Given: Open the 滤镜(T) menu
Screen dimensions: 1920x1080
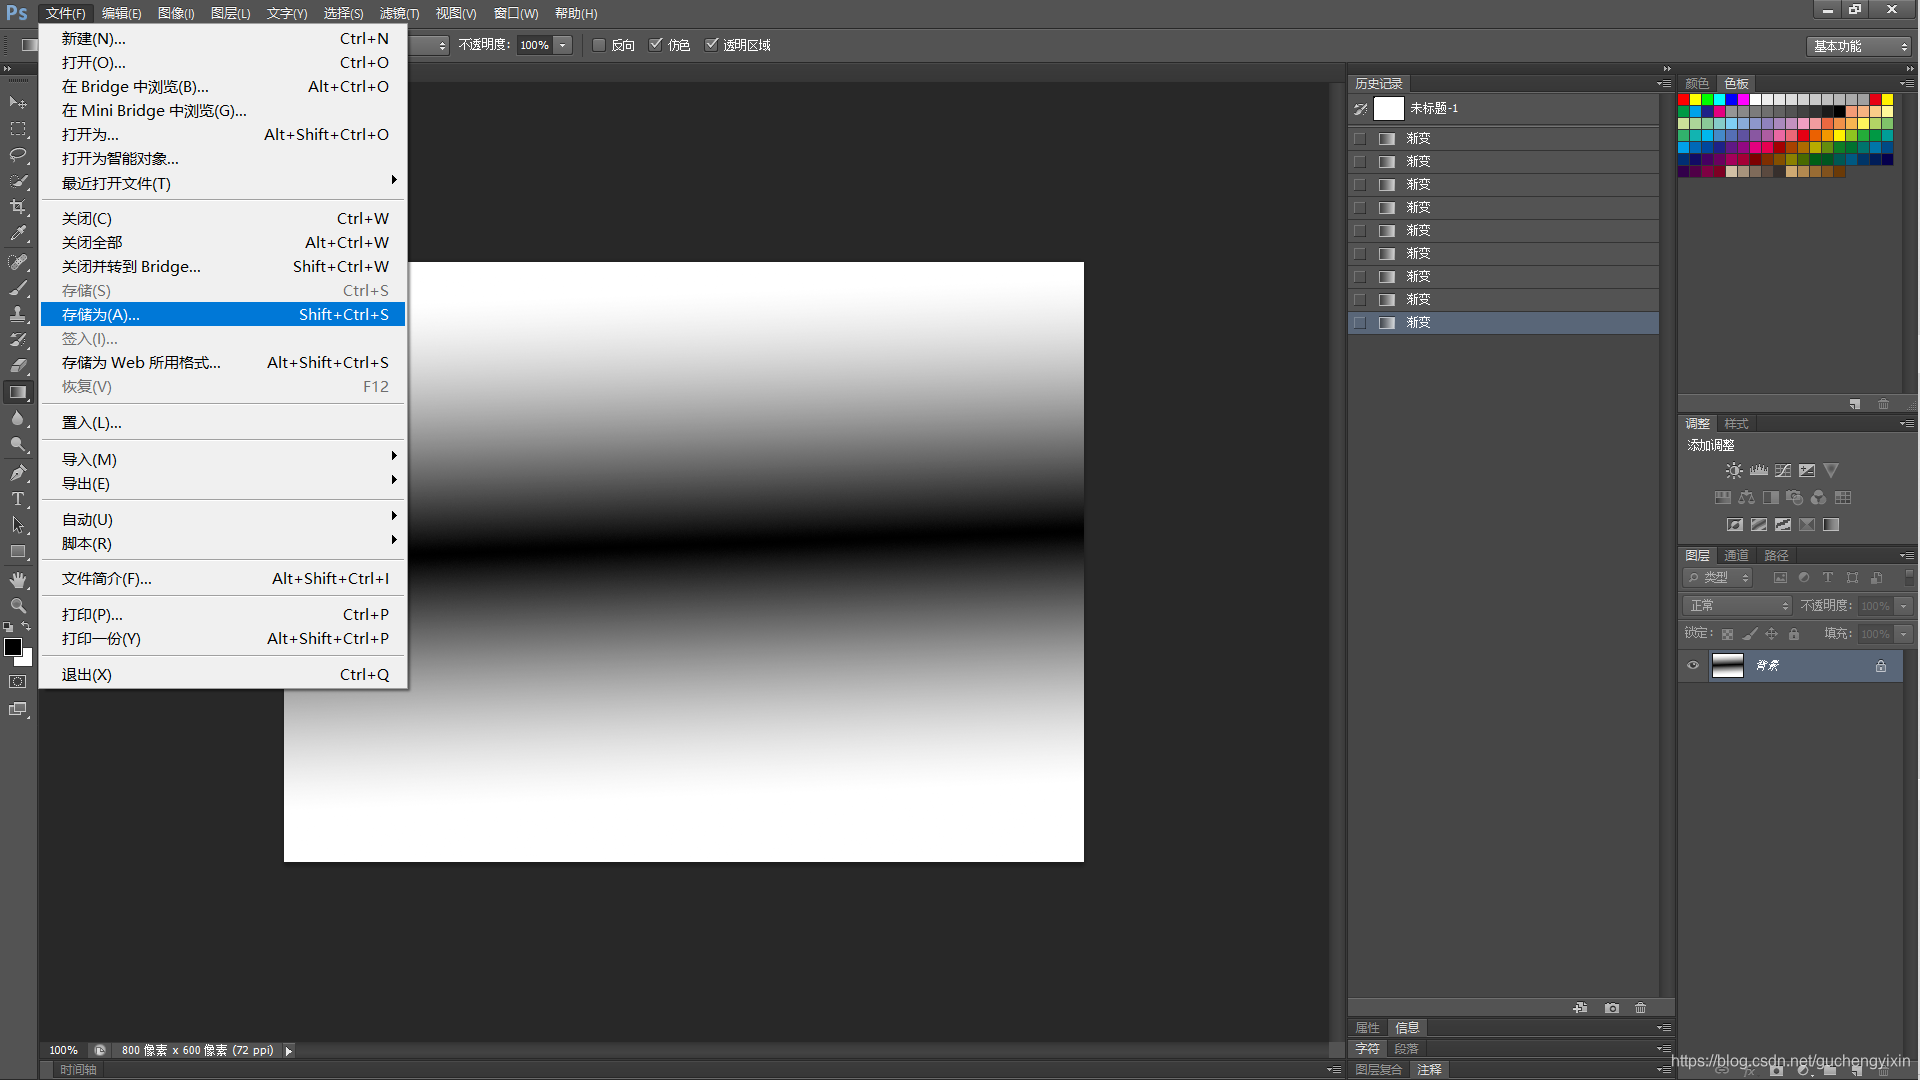Looking at the screenshot, I should 399,13.
